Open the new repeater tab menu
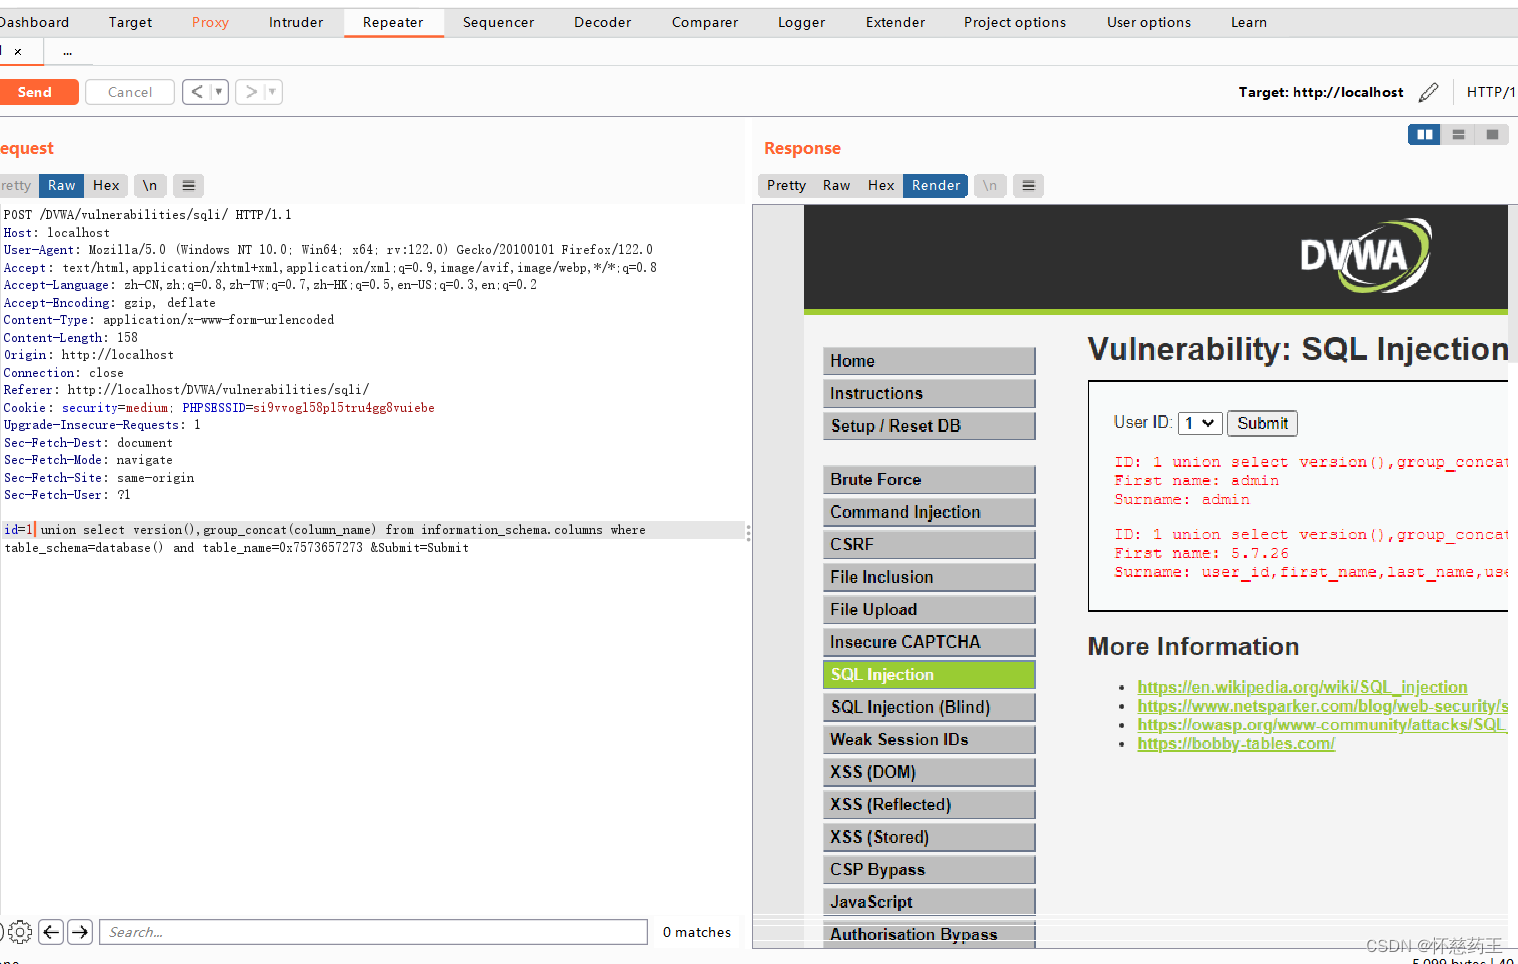Screen dimensions: 1518x964 pos(67,51)
